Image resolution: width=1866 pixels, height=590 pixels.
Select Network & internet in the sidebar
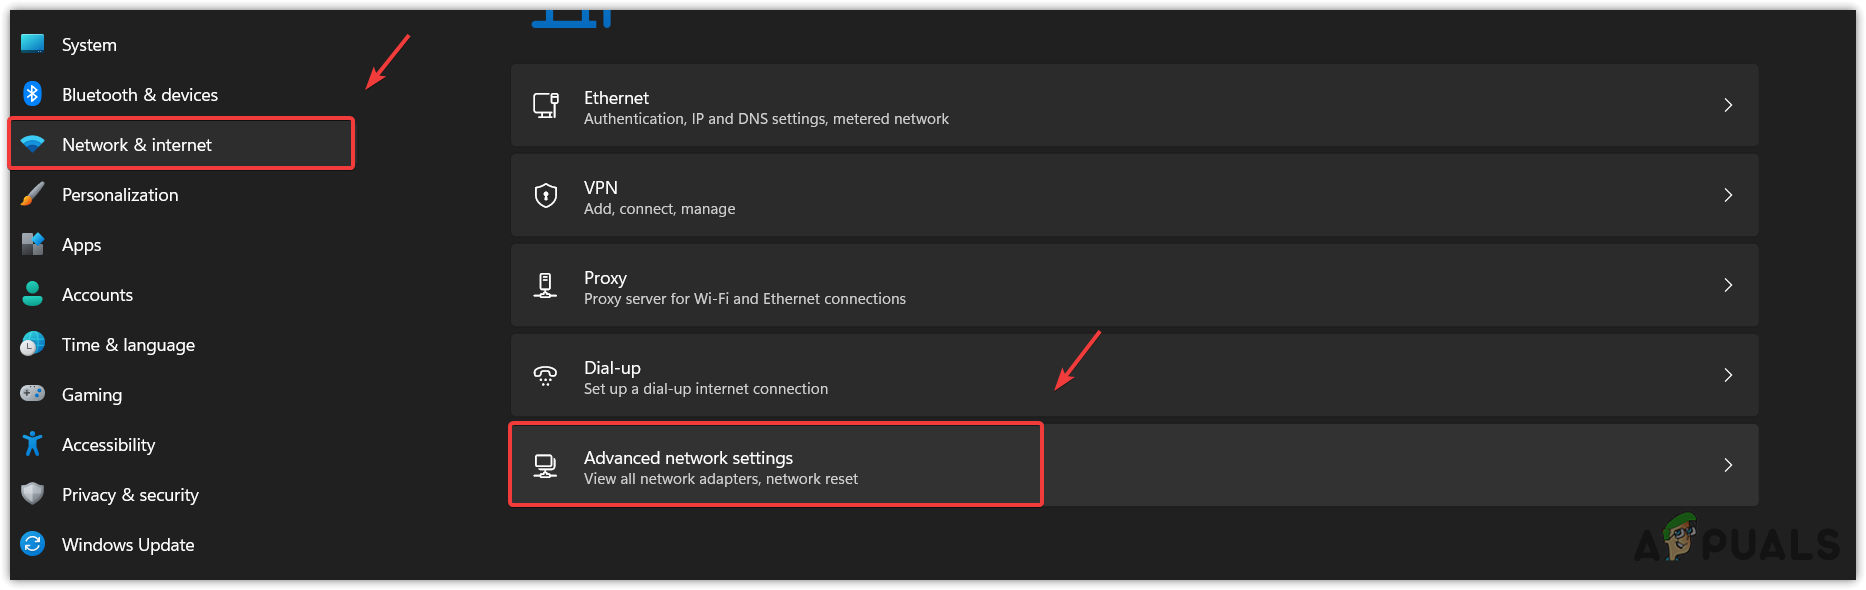pyautogui.click(x=137, y=145)
